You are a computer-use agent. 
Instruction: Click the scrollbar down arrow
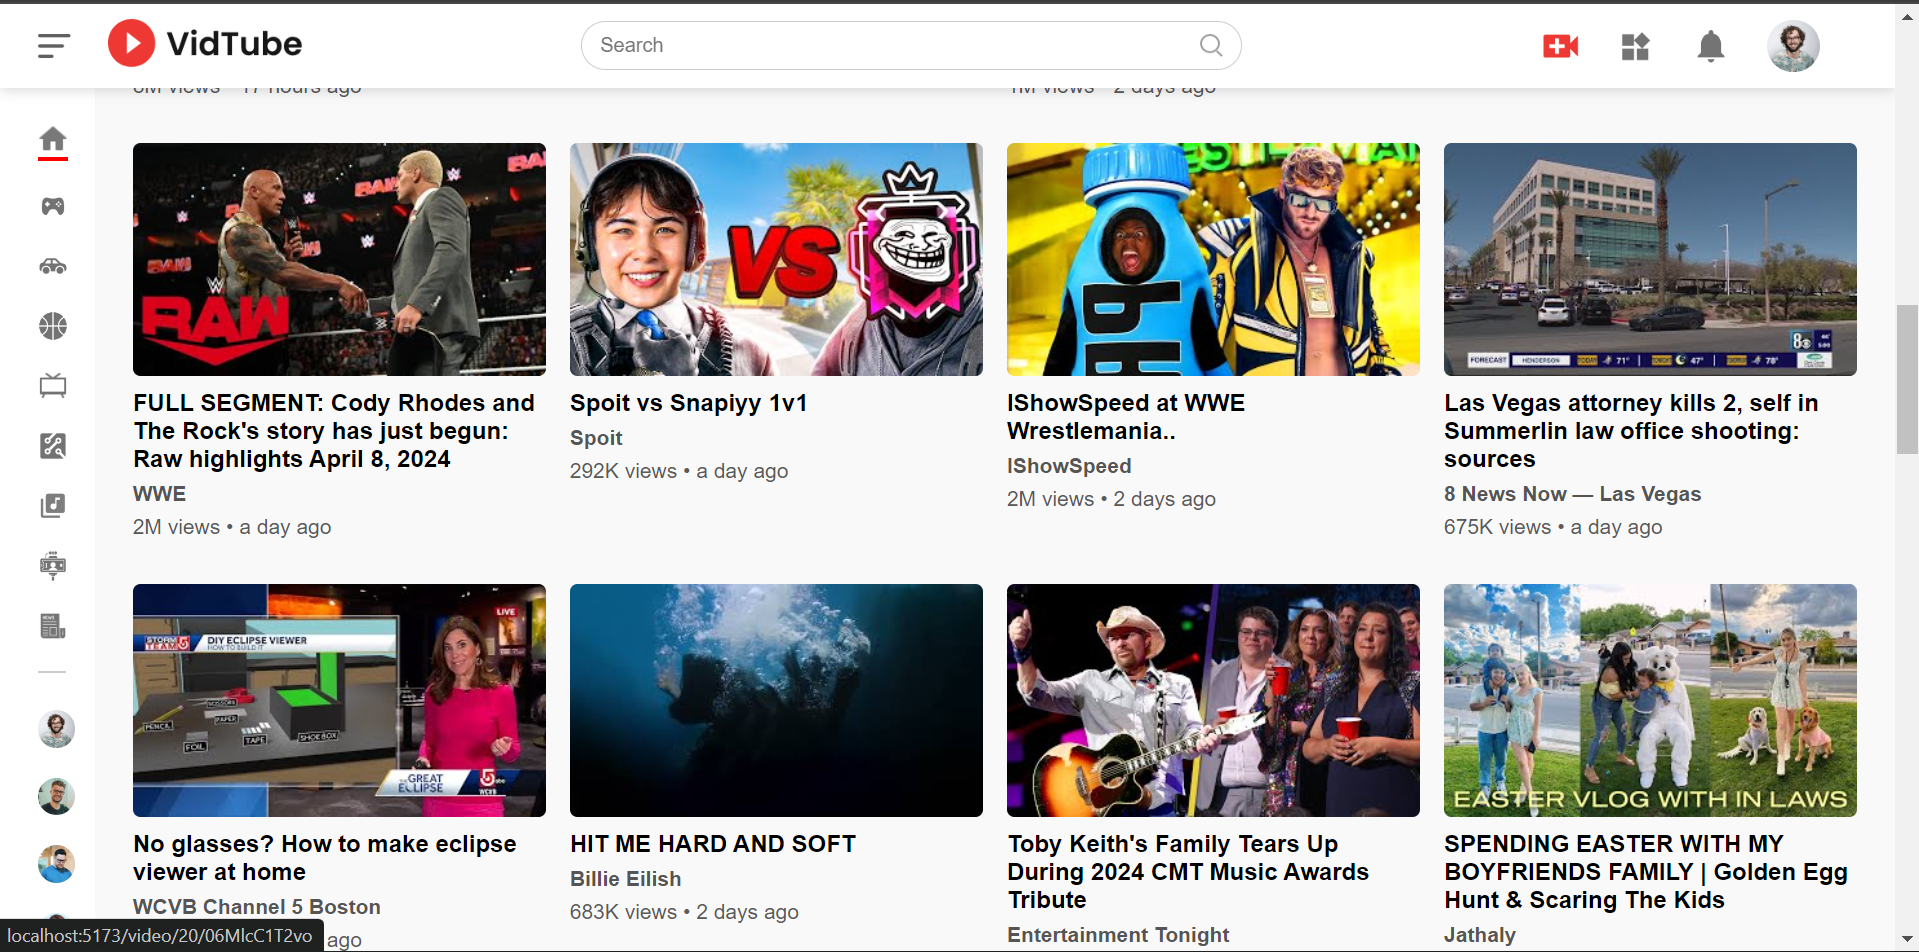coord(1907,941)
